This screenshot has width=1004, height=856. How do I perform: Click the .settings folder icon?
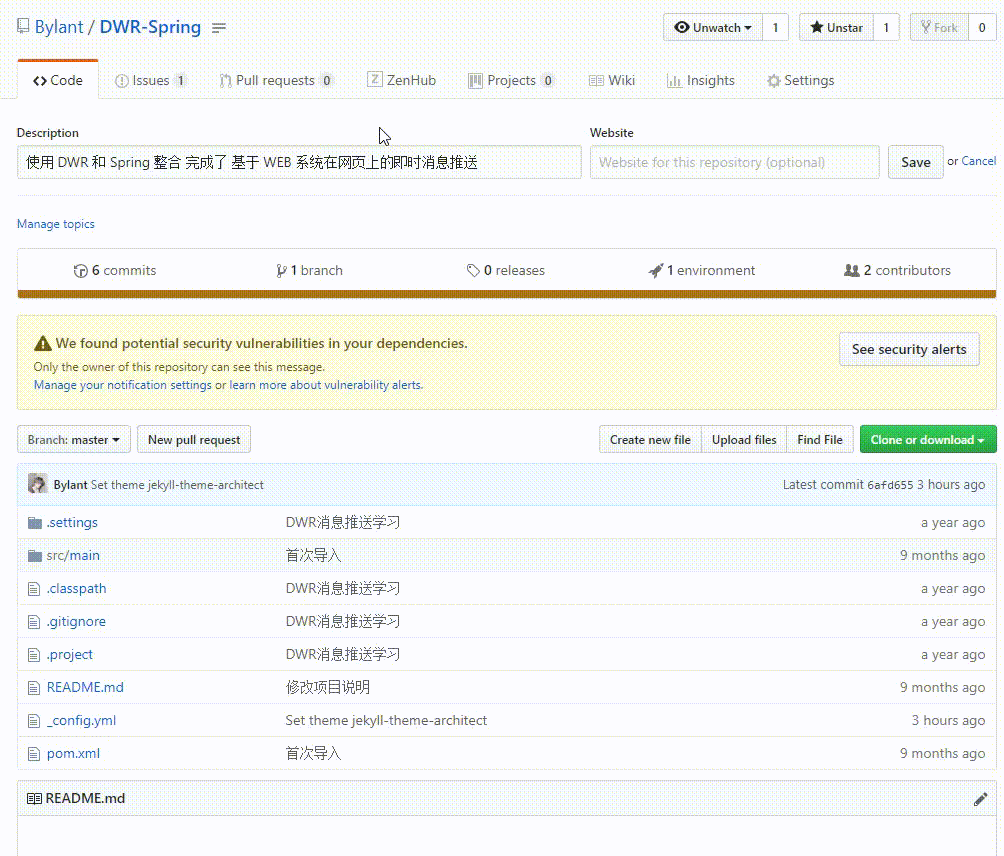tap(35, 523)
